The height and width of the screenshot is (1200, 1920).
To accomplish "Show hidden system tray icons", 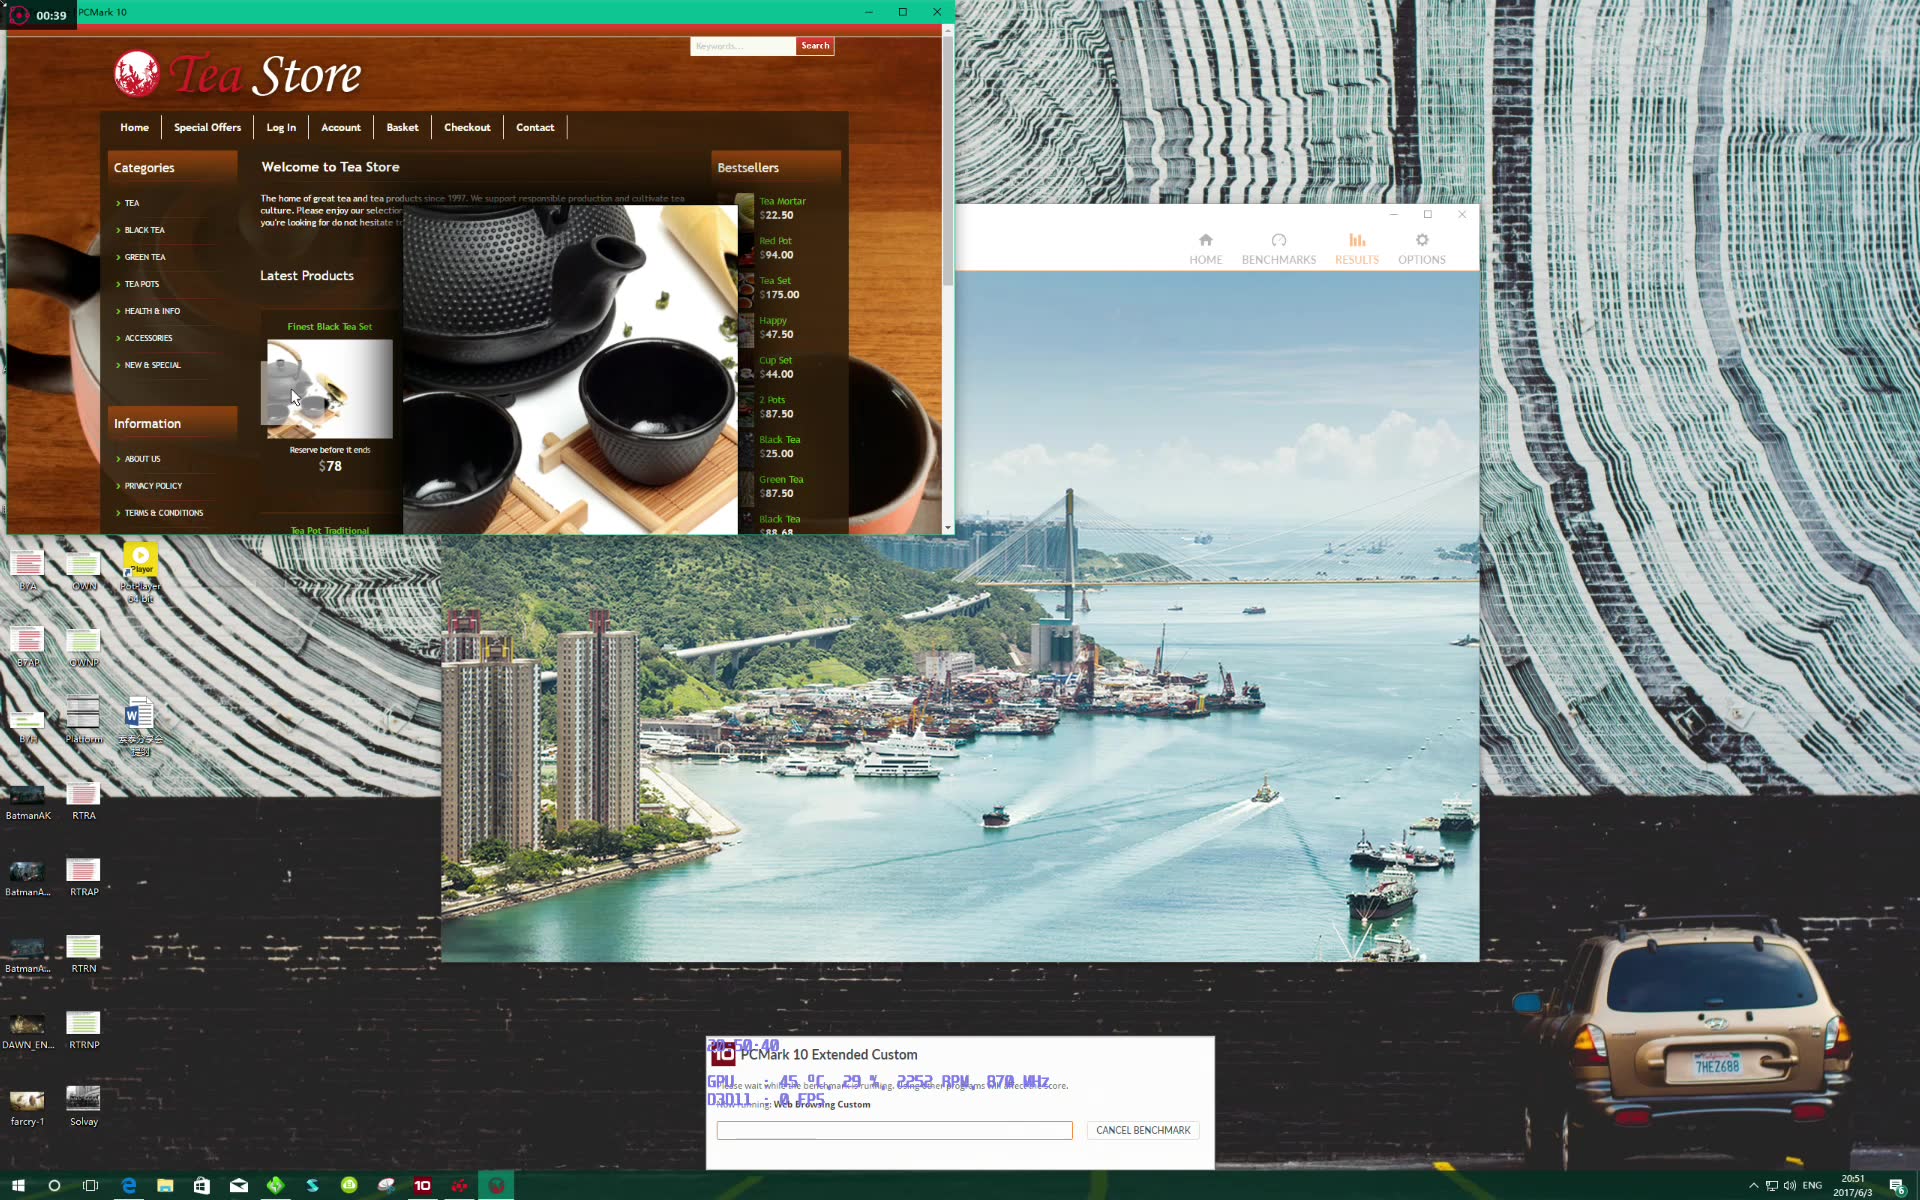I will pyautogui.click(x=1753, y=1186).
